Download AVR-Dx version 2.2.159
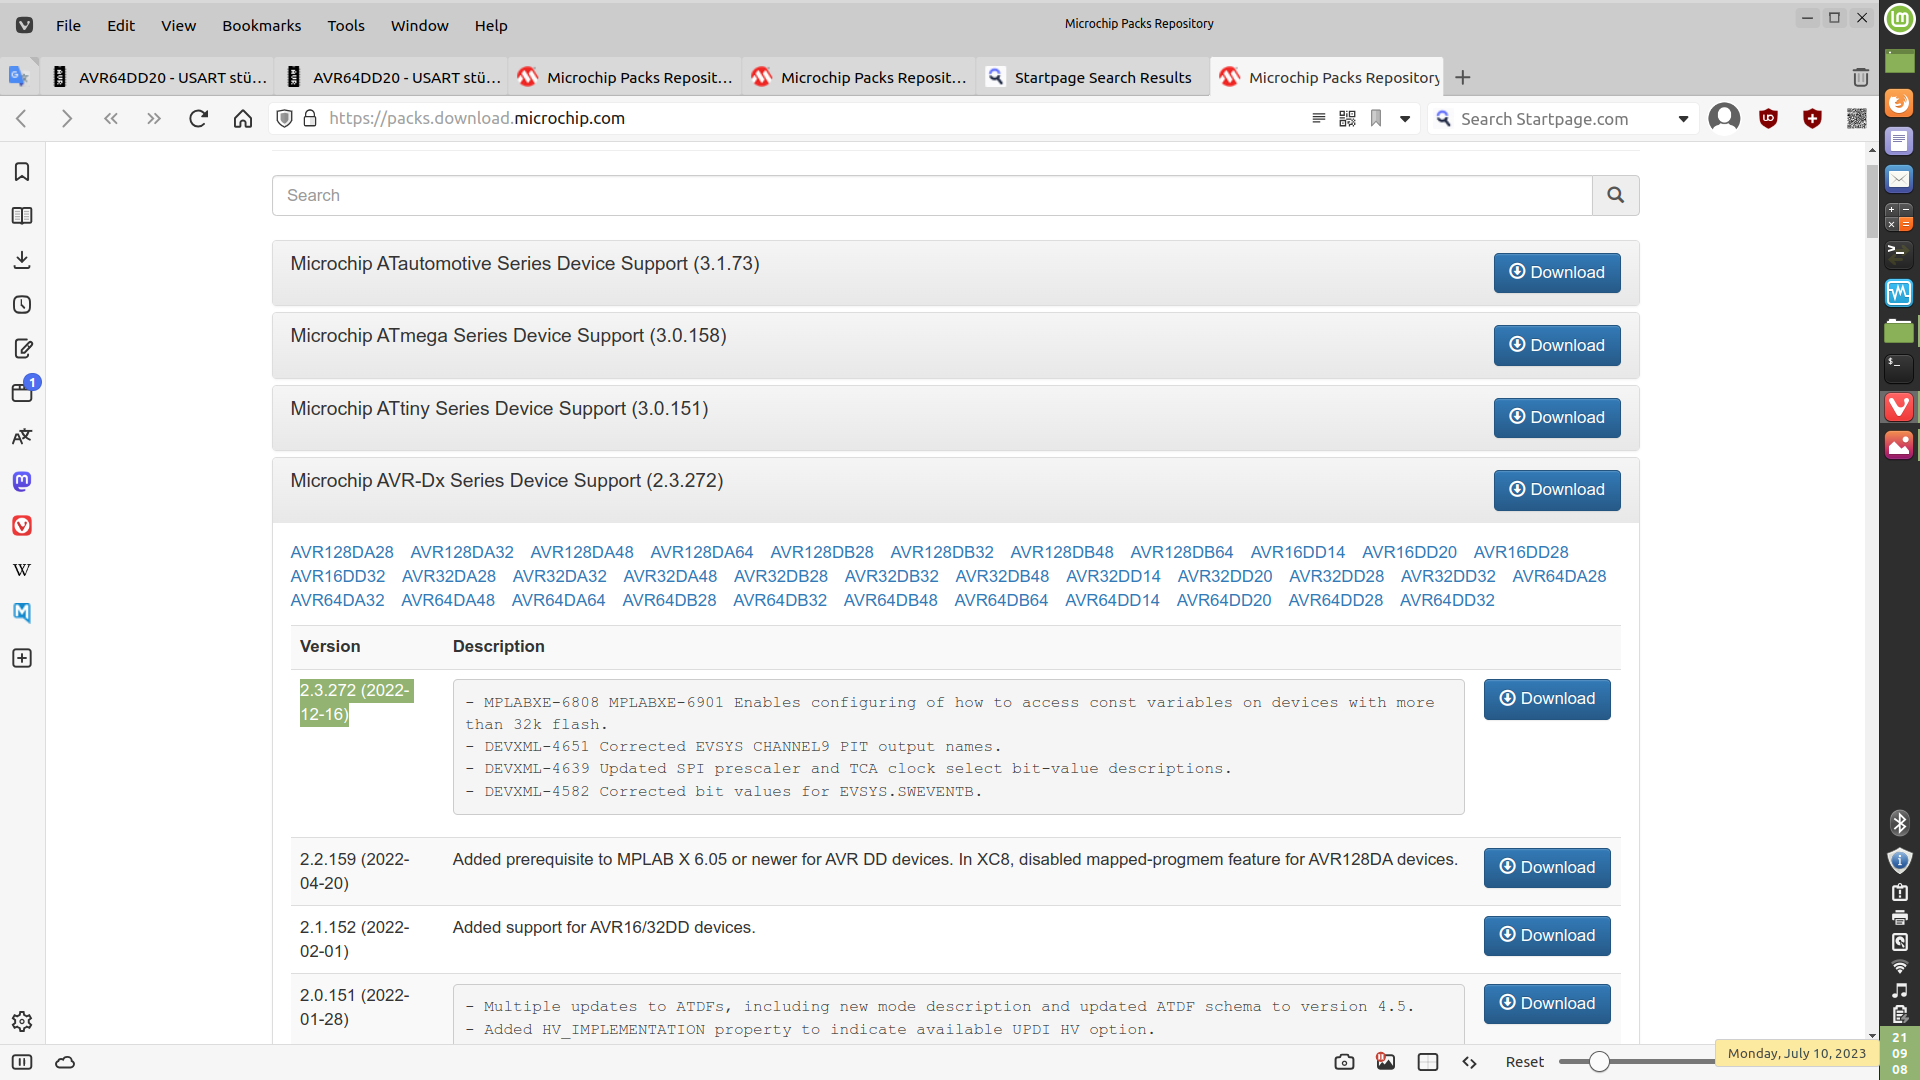1920x1080 pixels. point(1547,868)
